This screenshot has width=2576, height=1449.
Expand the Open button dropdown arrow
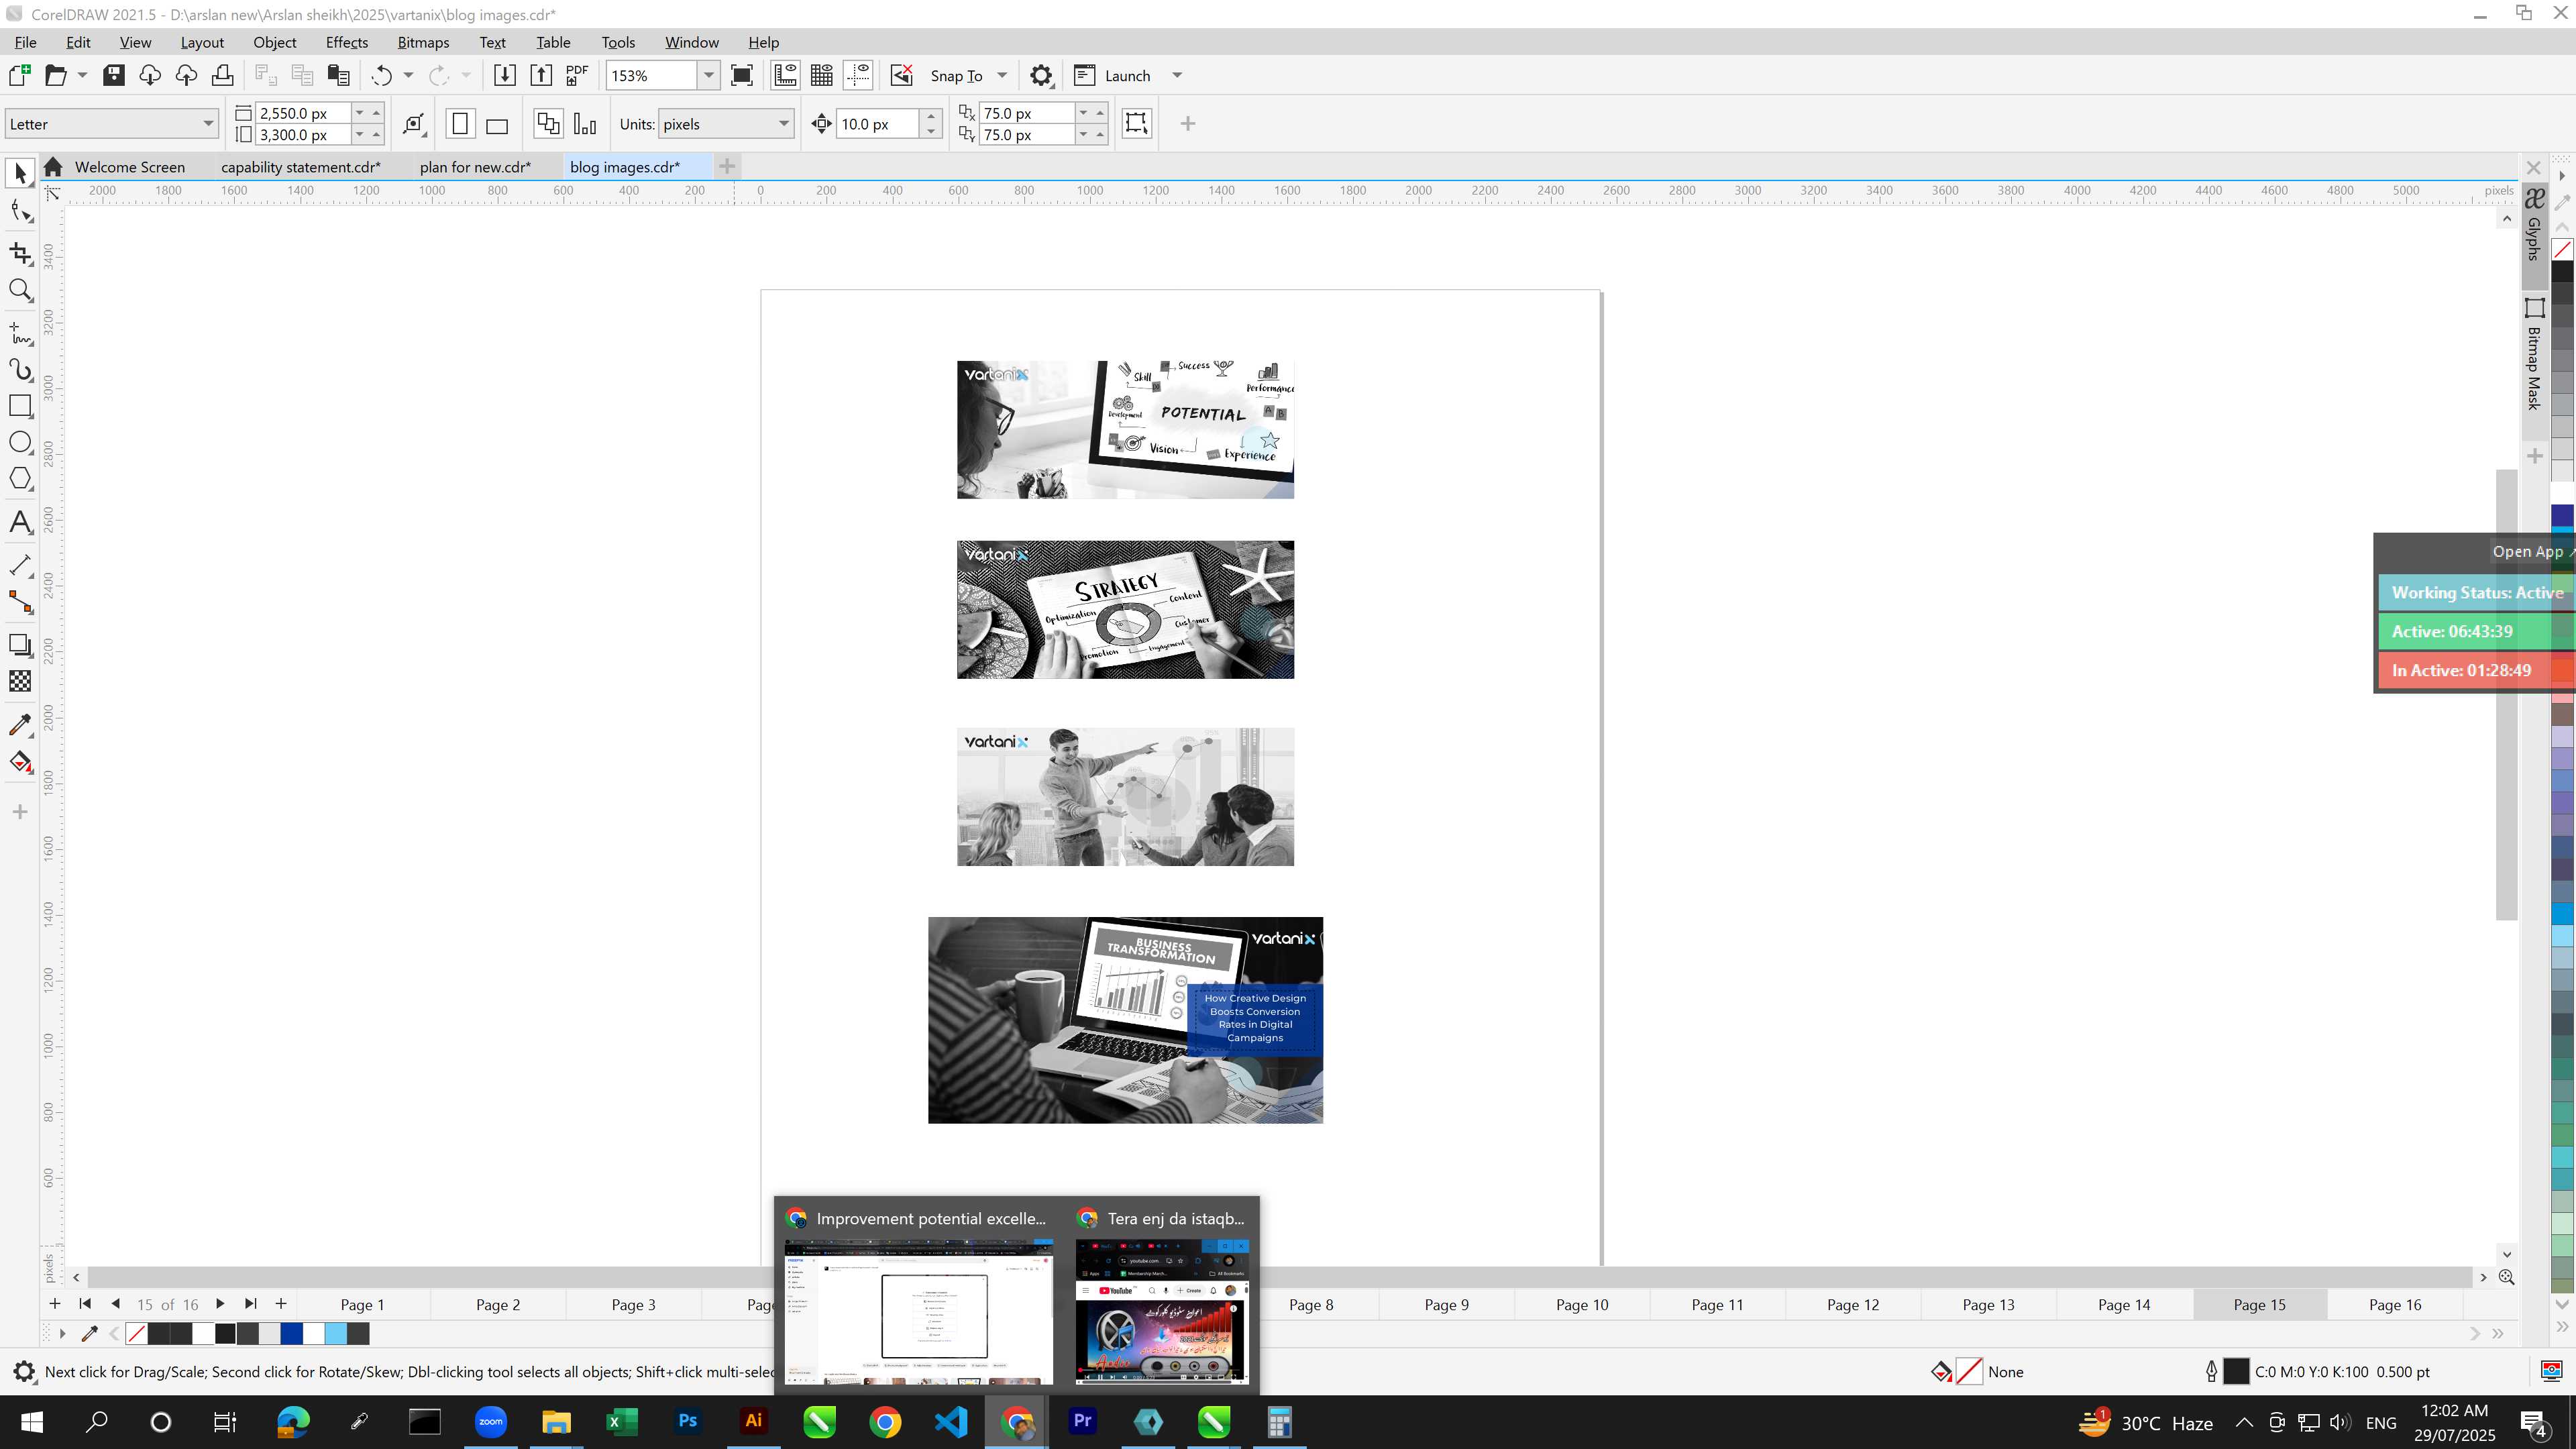[82, 75]
